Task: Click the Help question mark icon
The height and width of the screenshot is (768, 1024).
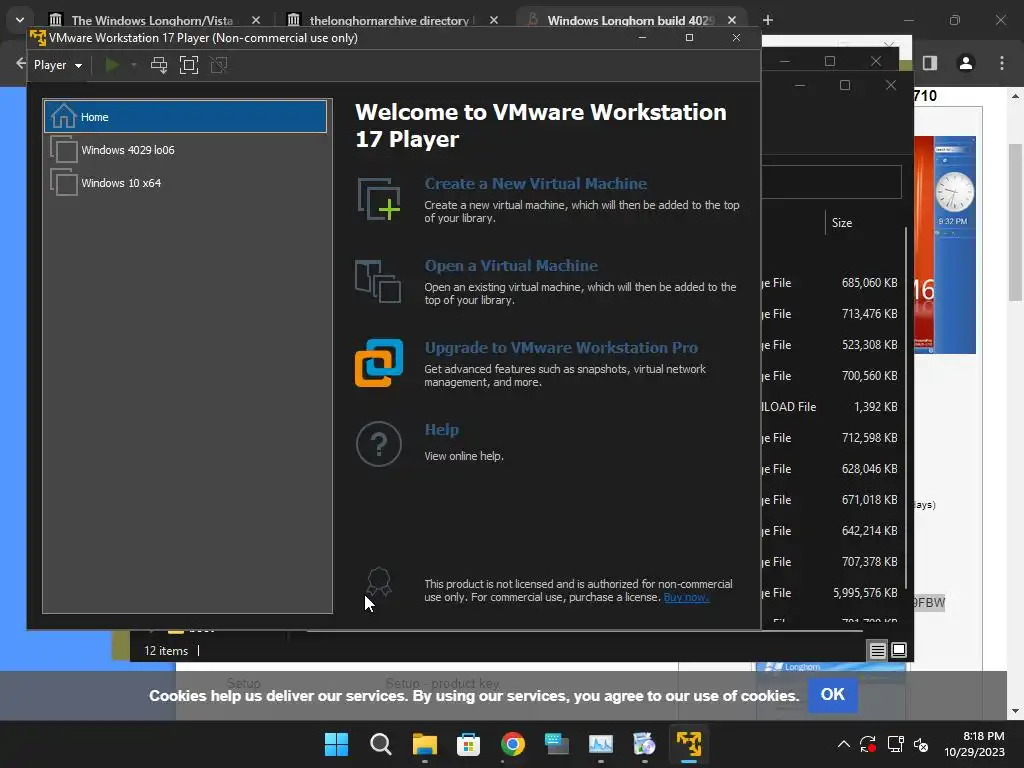Action: pos(379,444)
